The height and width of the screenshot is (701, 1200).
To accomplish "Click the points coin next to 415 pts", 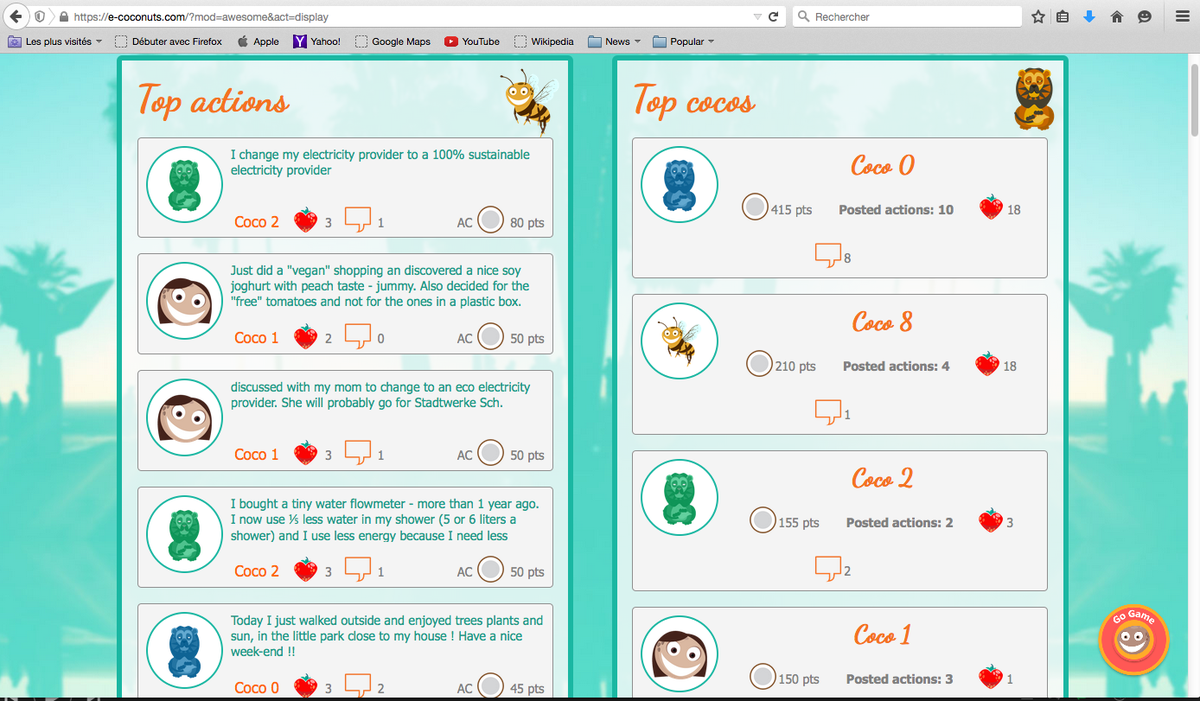I will tap(756, 207).
